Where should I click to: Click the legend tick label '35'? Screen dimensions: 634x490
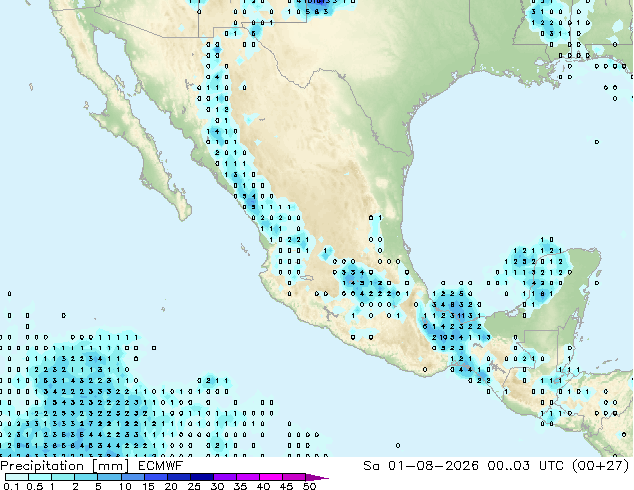point(240,486)
